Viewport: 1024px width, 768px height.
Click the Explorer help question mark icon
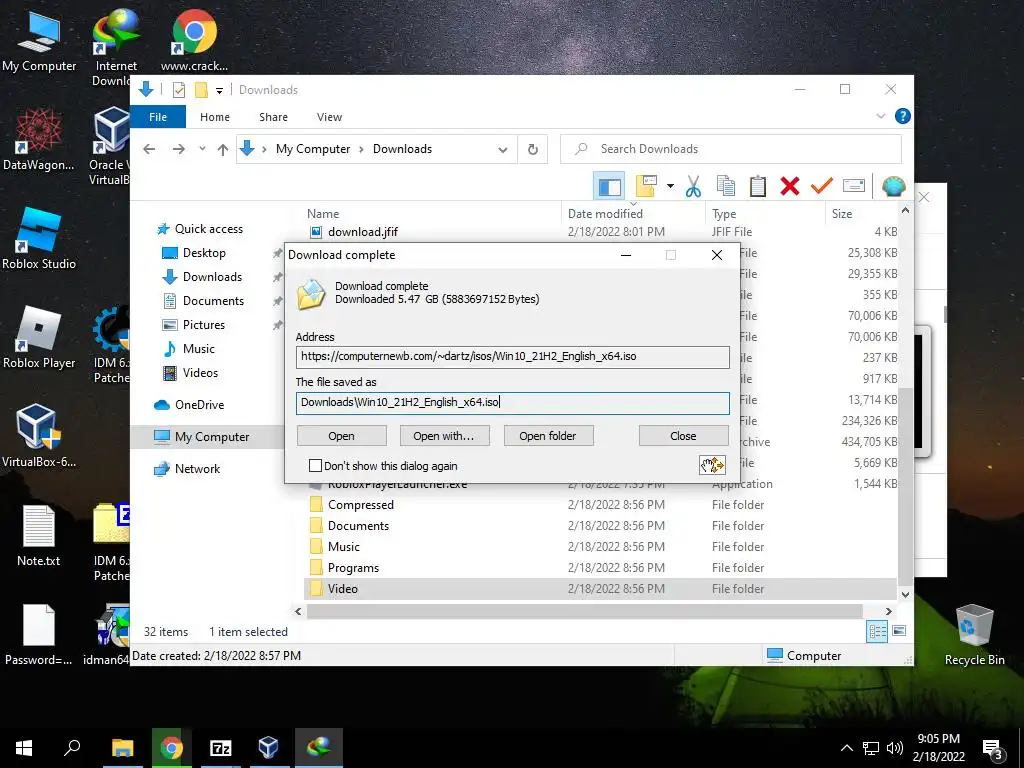(x=903, y=116)
